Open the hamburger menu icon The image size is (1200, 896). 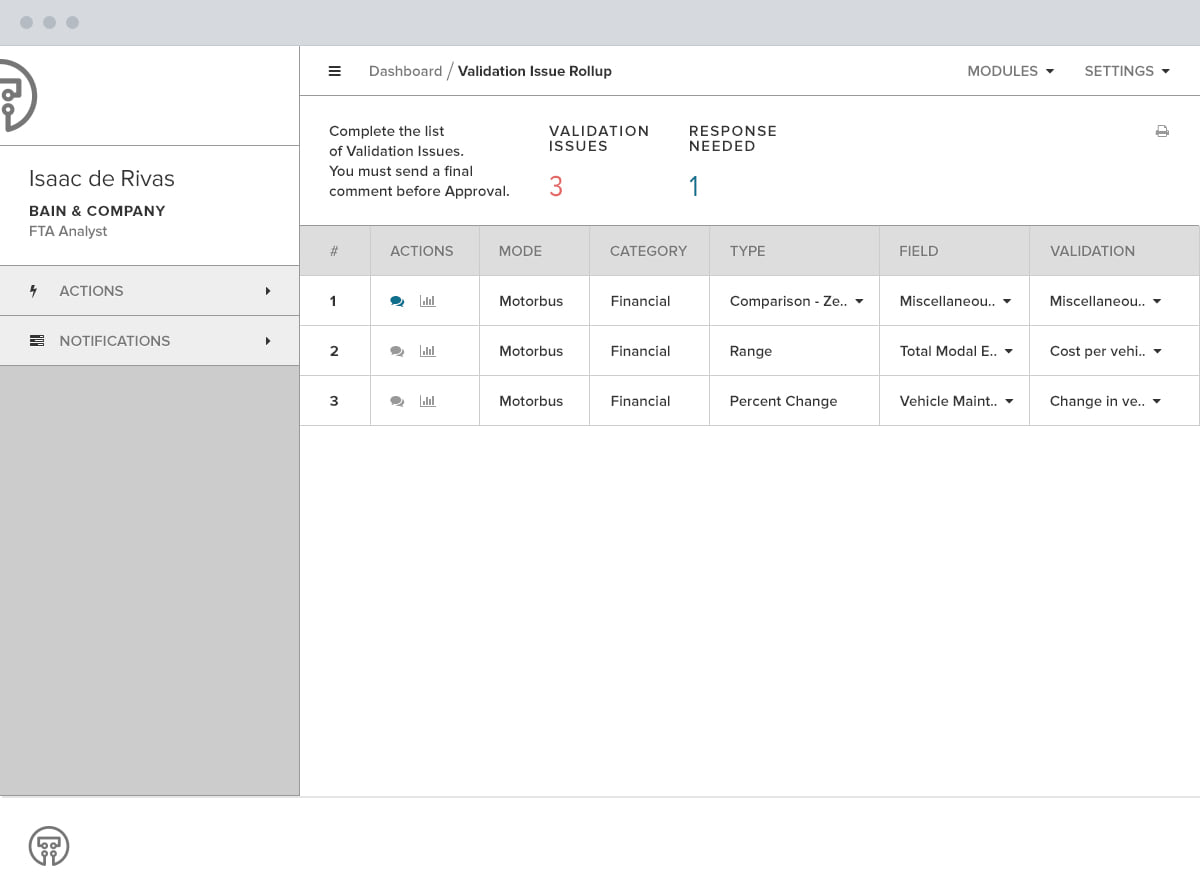tap(335, 71)
